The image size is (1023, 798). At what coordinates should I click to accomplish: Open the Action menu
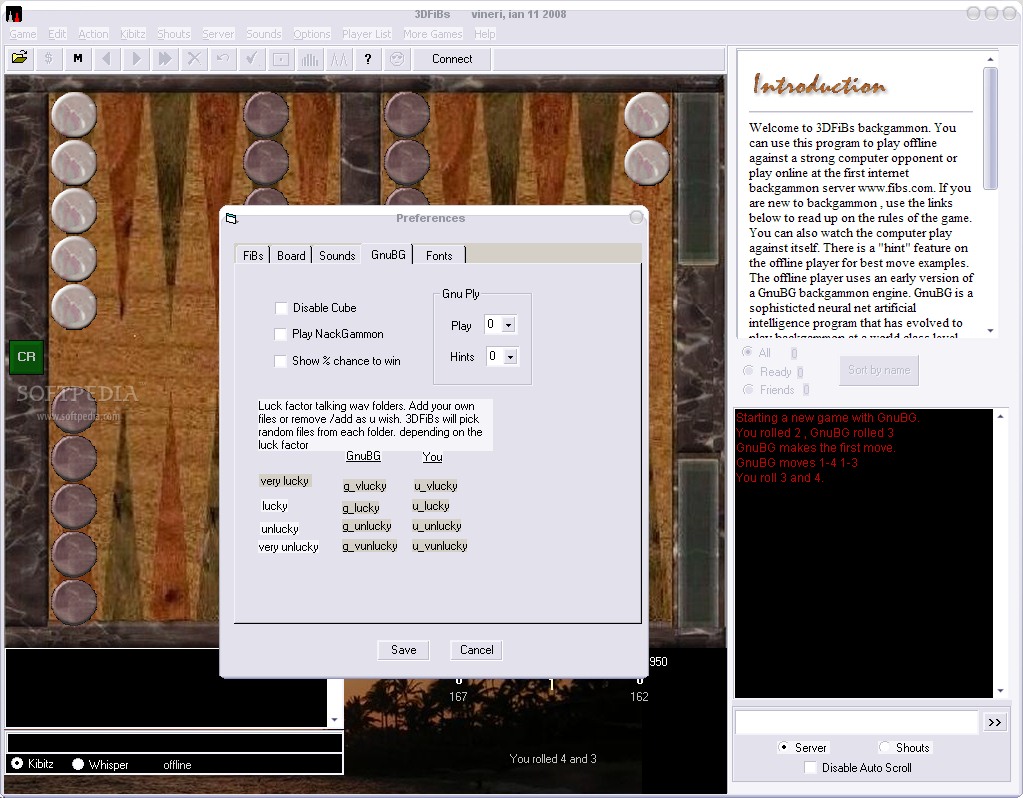(x=93, y=34)
